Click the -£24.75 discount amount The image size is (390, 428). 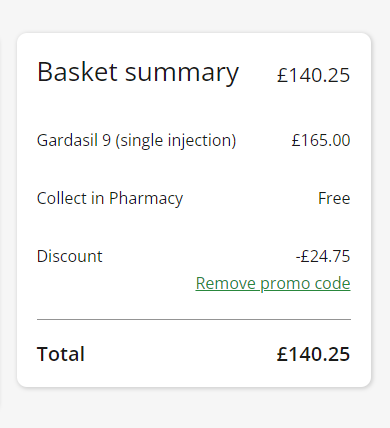tap(323, 256)
